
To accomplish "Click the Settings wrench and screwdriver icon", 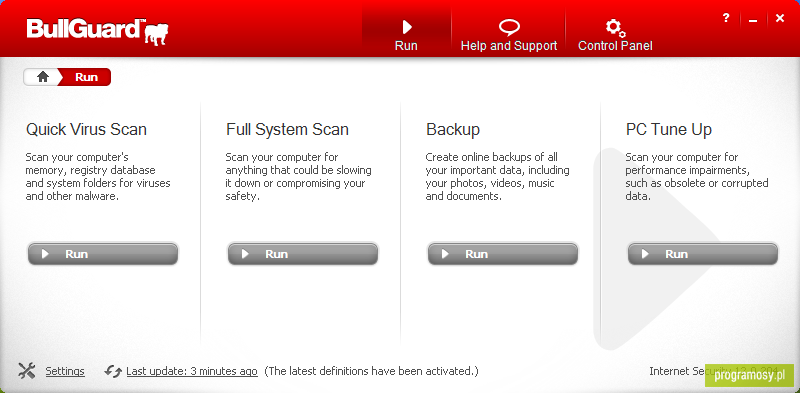I will coord(27,371).
